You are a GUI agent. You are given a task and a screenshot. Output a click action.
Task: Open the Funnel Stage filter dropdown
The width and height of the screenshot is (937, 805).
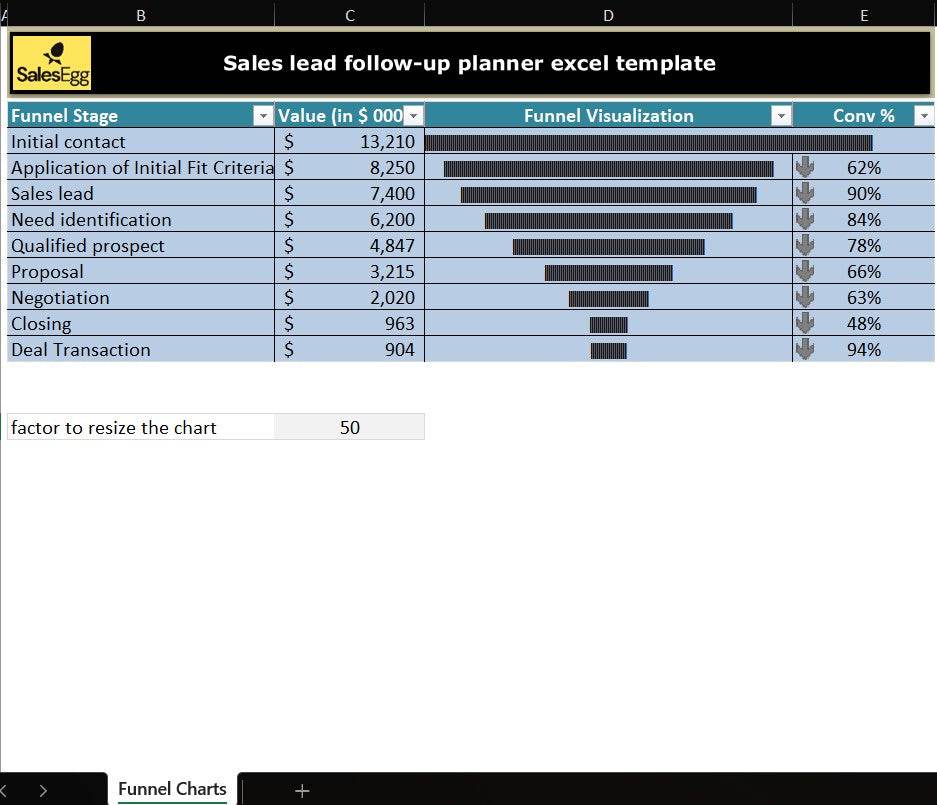coord(263,116)
